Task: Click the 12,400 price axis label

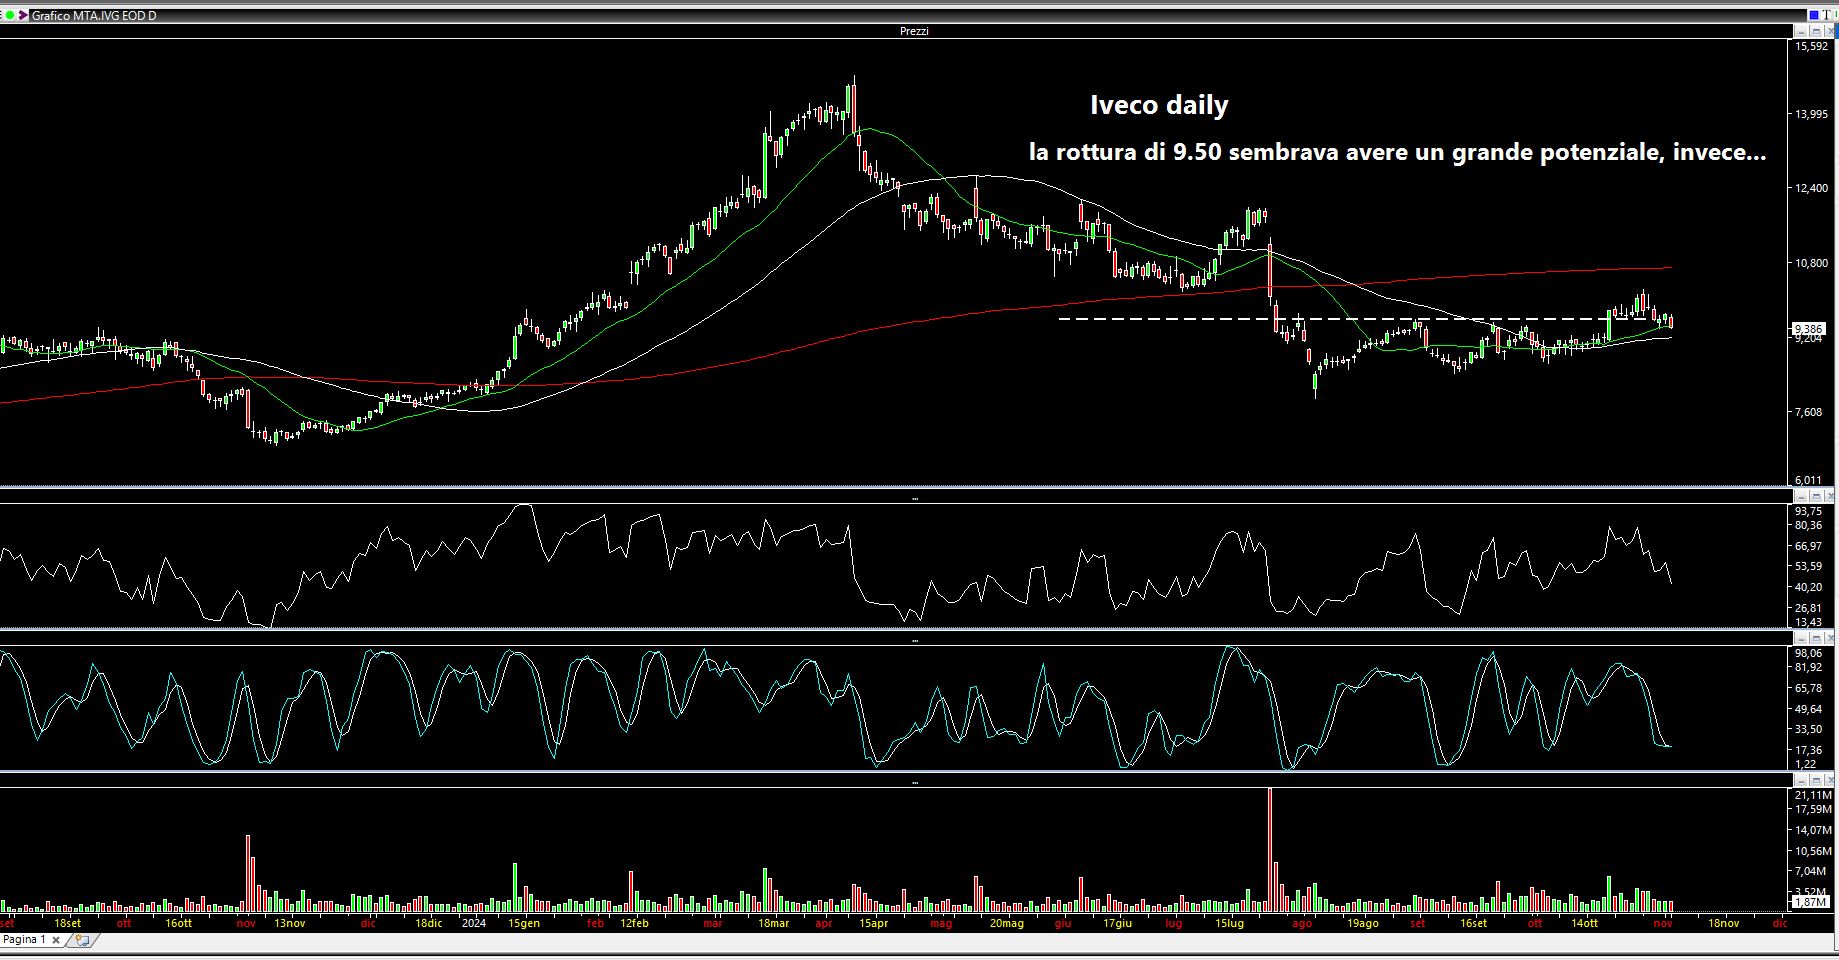Action: point(1812,188)
